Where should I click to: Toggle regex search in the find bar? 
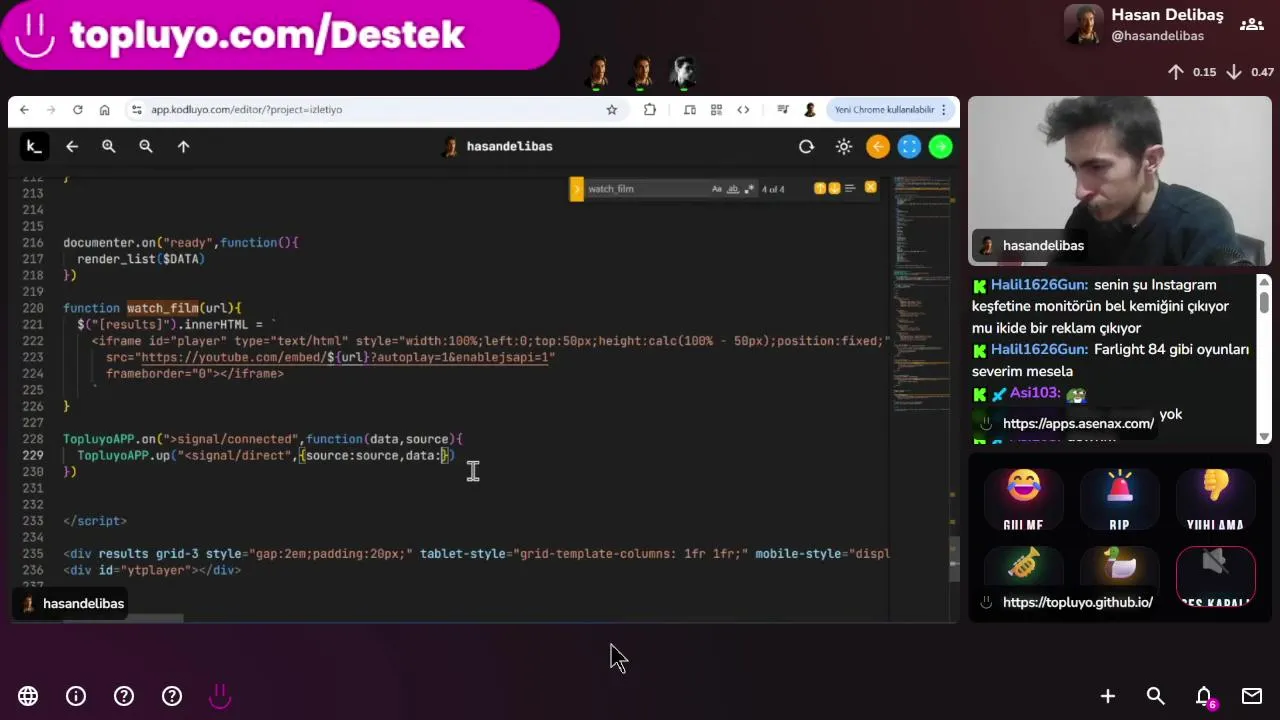coord(748,189)
